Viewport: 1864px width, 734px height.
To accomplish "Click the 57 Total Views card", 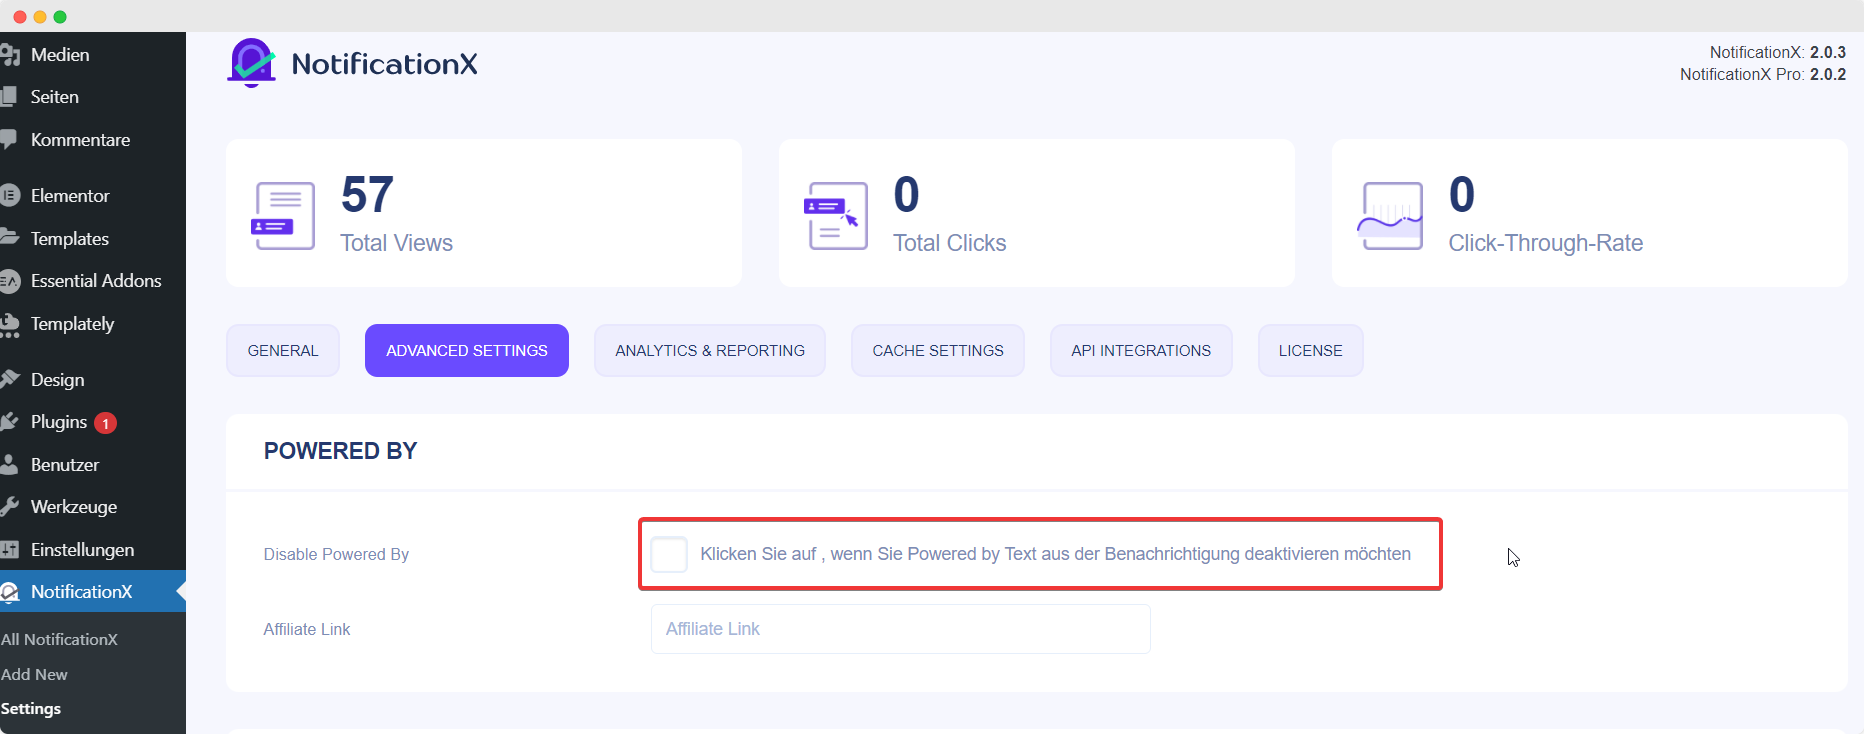I will [484, 213].
